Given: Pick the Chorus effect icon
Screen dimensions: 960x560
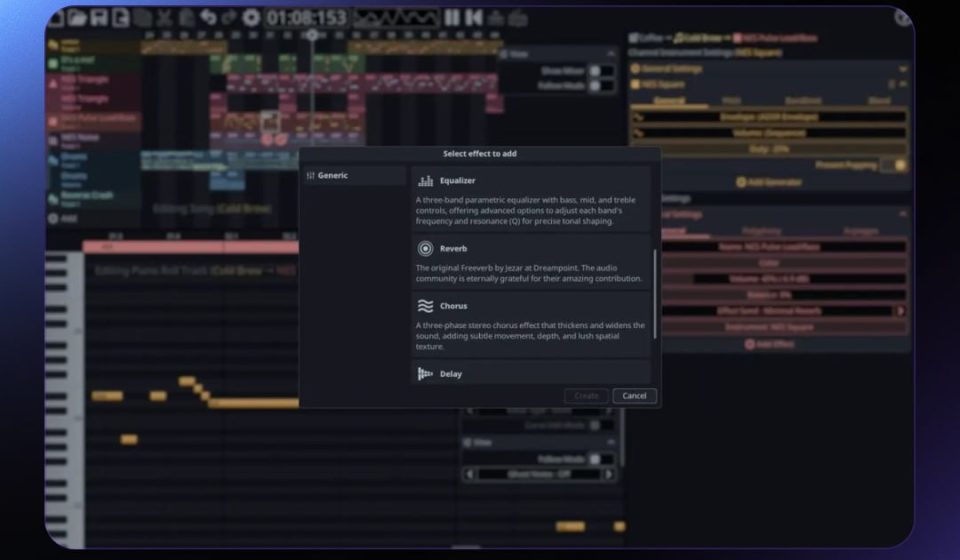Looking at the screenshot, I should click(x=426, y=306).
